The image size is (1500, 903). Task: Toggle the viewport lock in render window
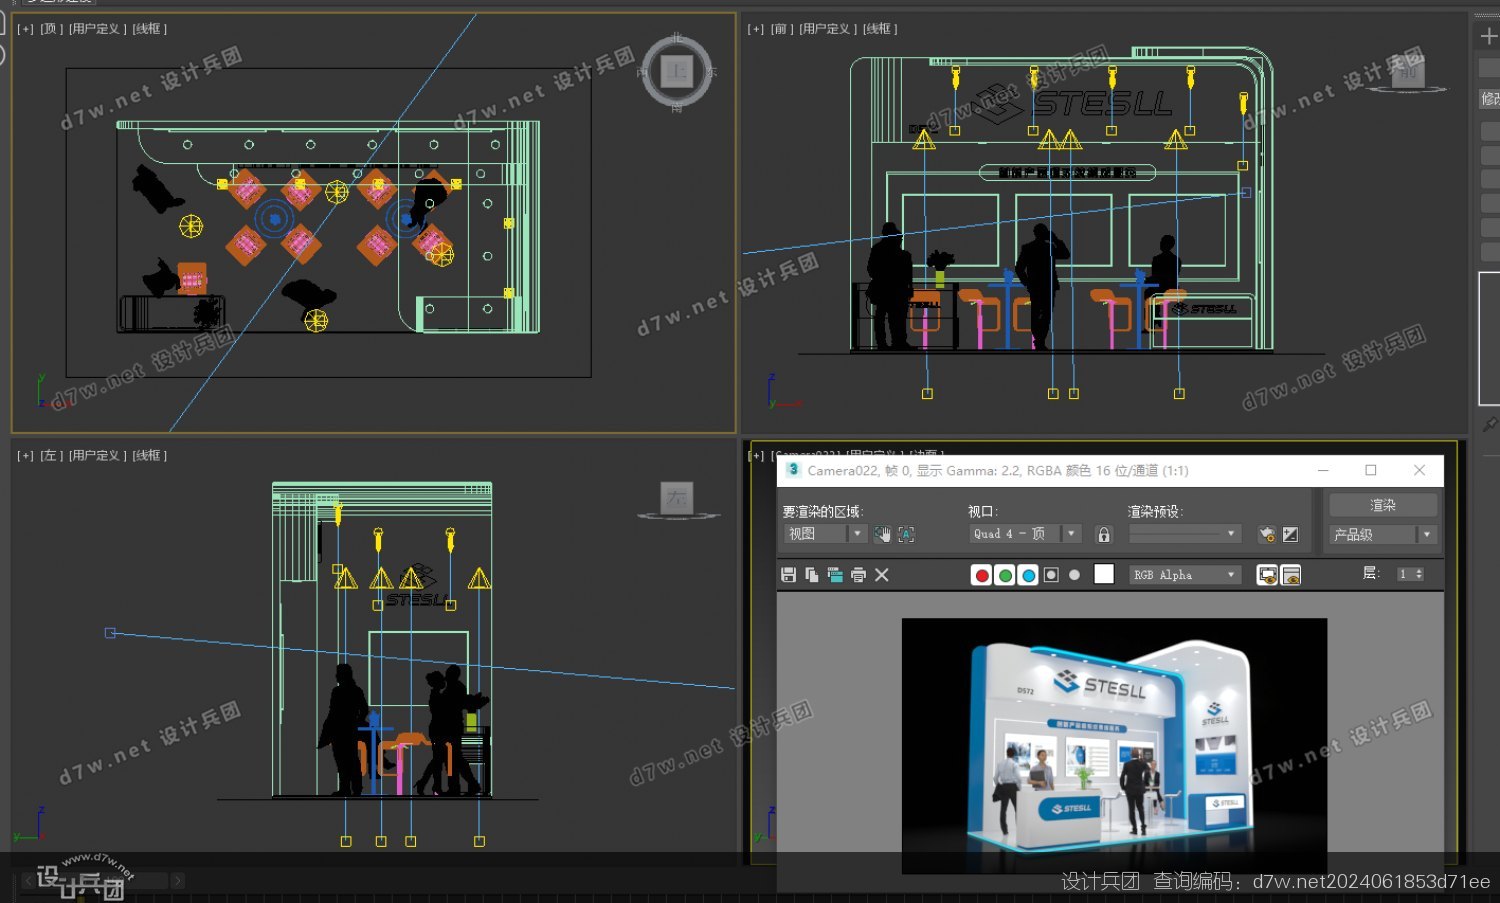coord(1104,534)
